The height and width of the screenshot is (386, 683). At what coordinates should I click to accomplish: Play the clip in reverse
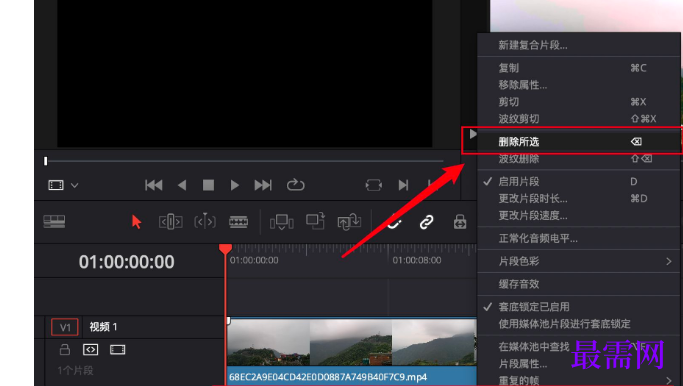182,185
